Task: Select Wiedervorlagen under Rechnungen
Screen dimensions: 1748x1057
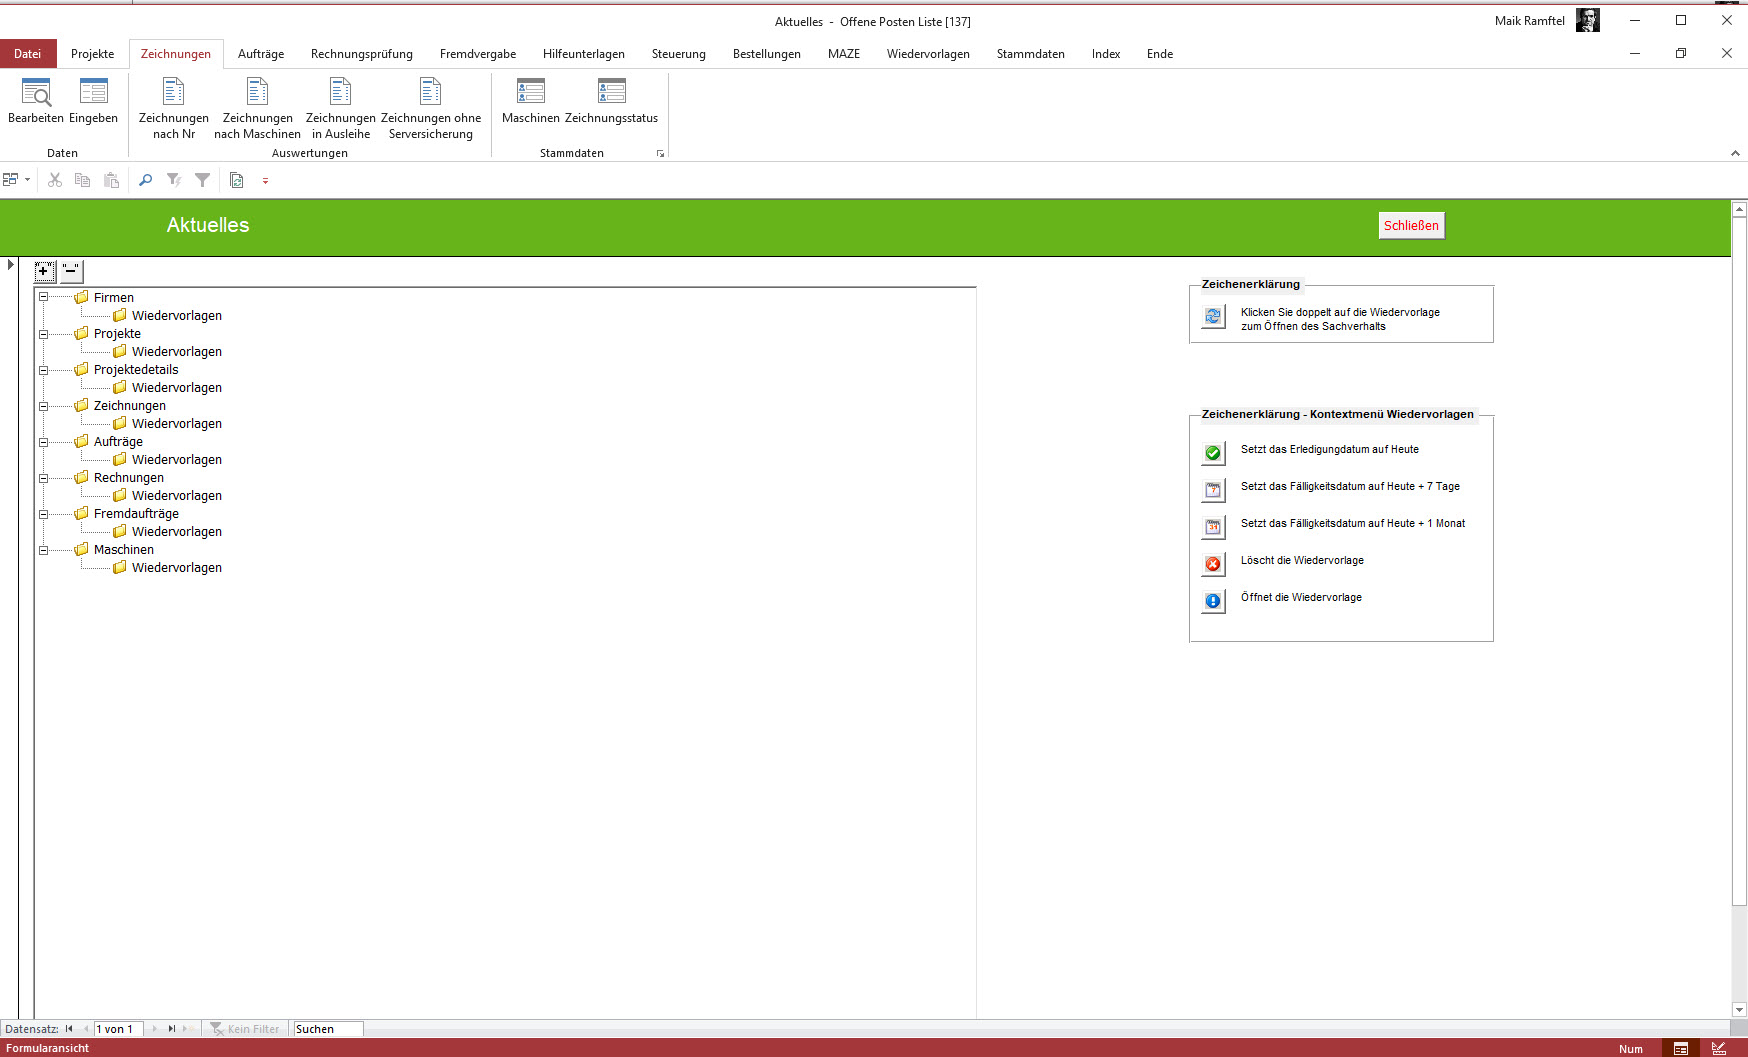Action: tap(177, 496)
